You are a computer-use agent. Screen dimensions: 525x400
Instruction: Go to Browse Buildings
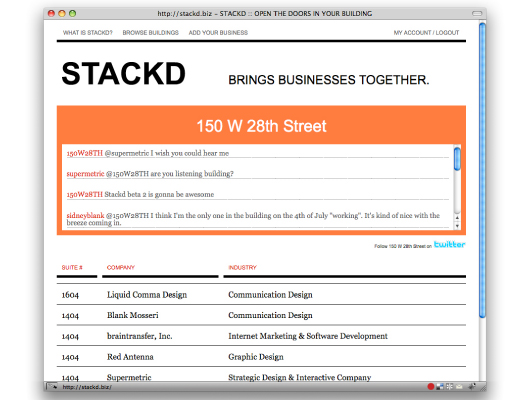point(150,32)
